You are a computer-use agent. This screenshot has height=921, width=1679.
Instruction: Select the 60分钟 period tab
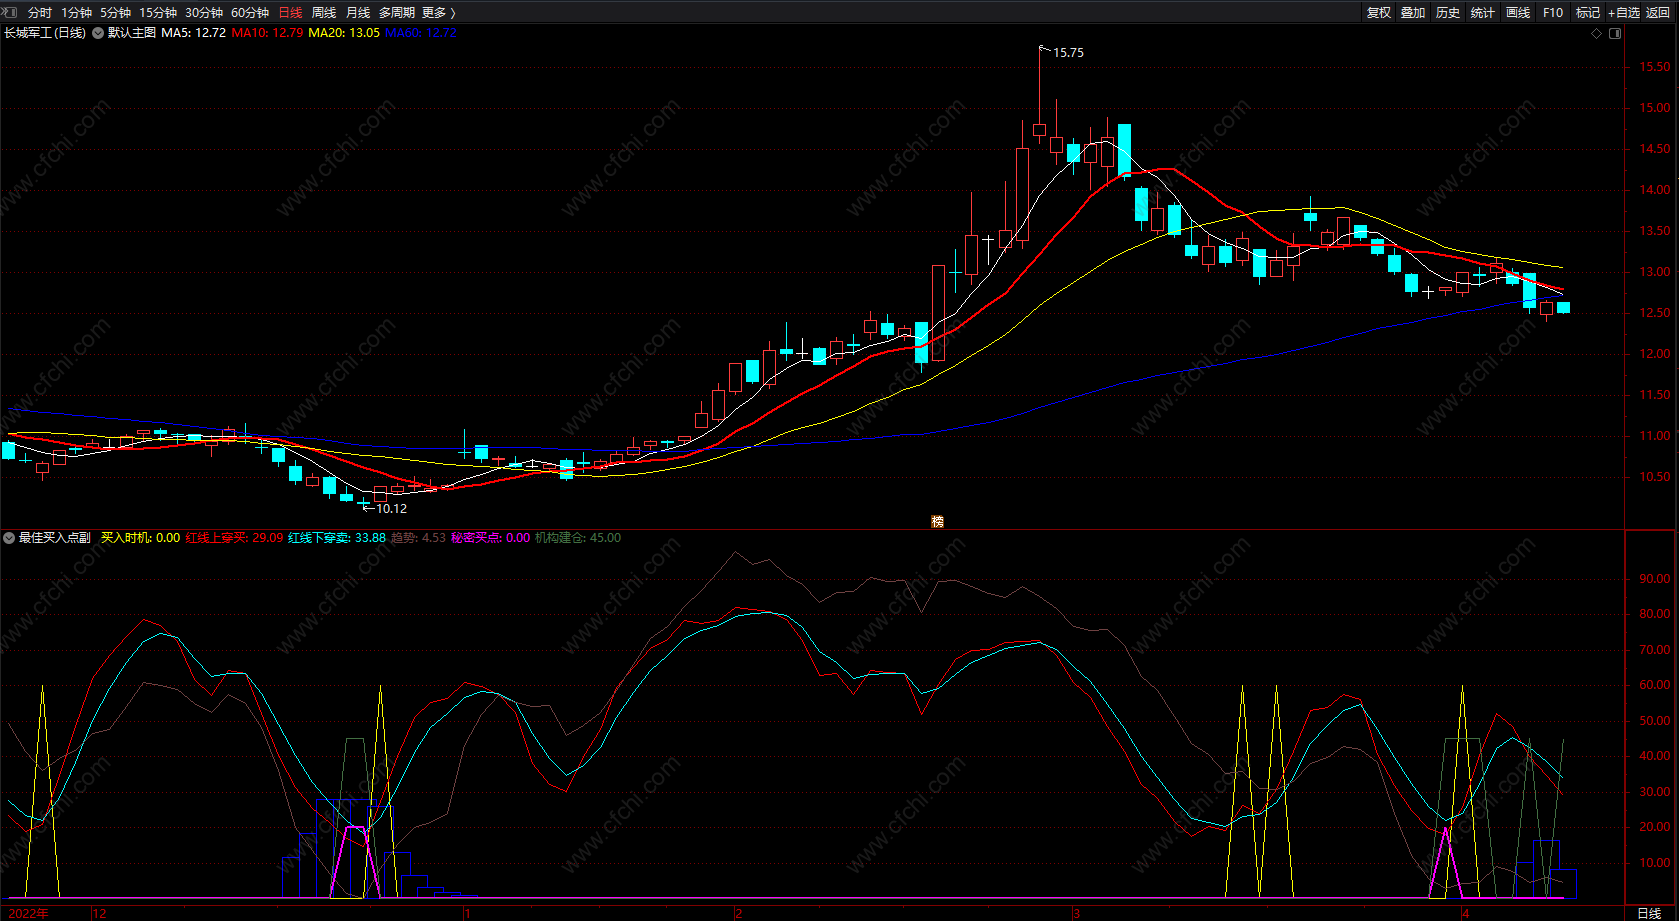tap(250, 13)
